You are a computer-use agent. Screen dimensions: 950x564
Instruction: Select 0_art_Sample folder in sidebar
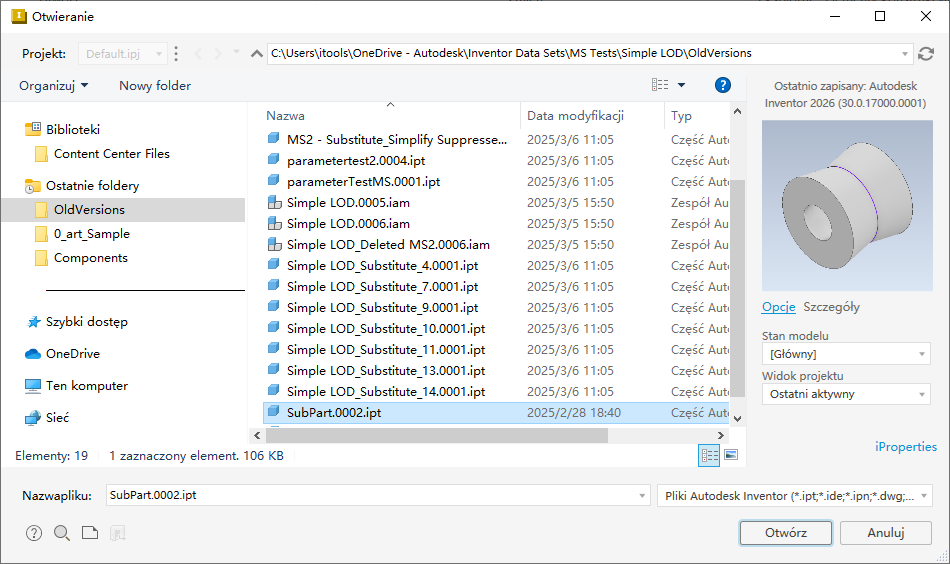point(91,234)
